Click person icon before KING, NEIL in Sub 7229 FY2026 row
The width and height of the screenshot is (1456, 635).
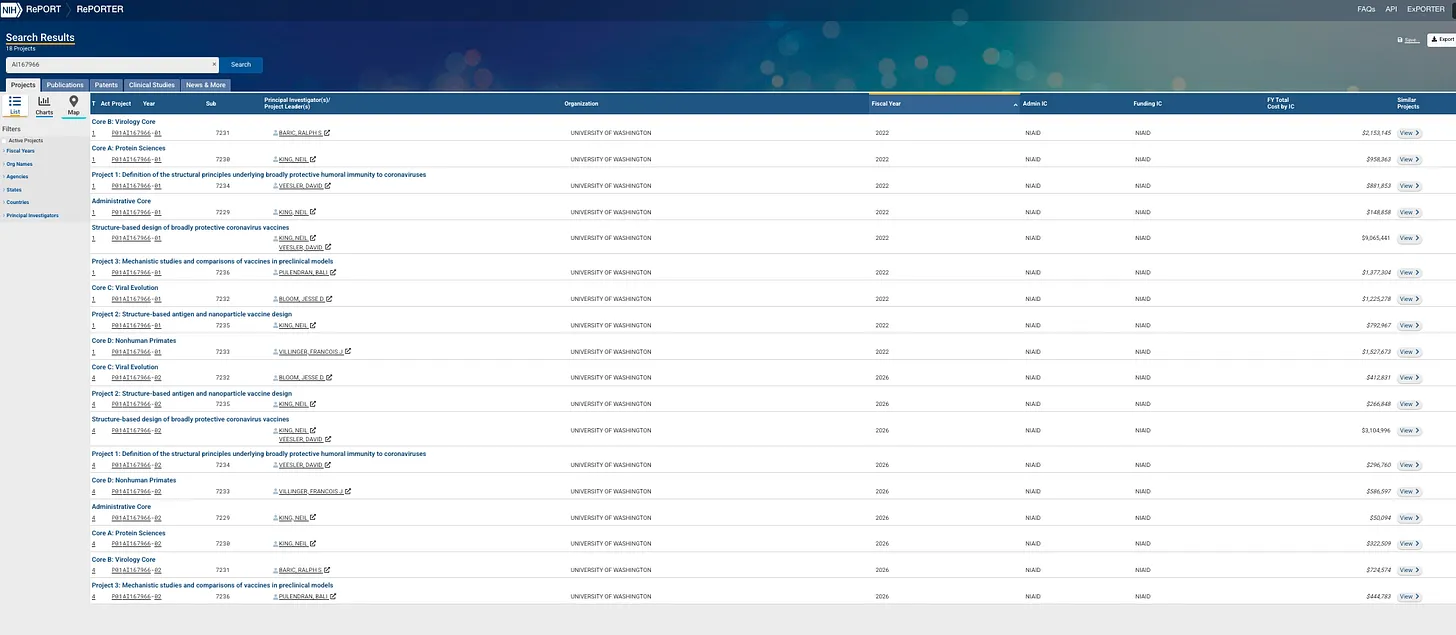[x=275, y=518]
